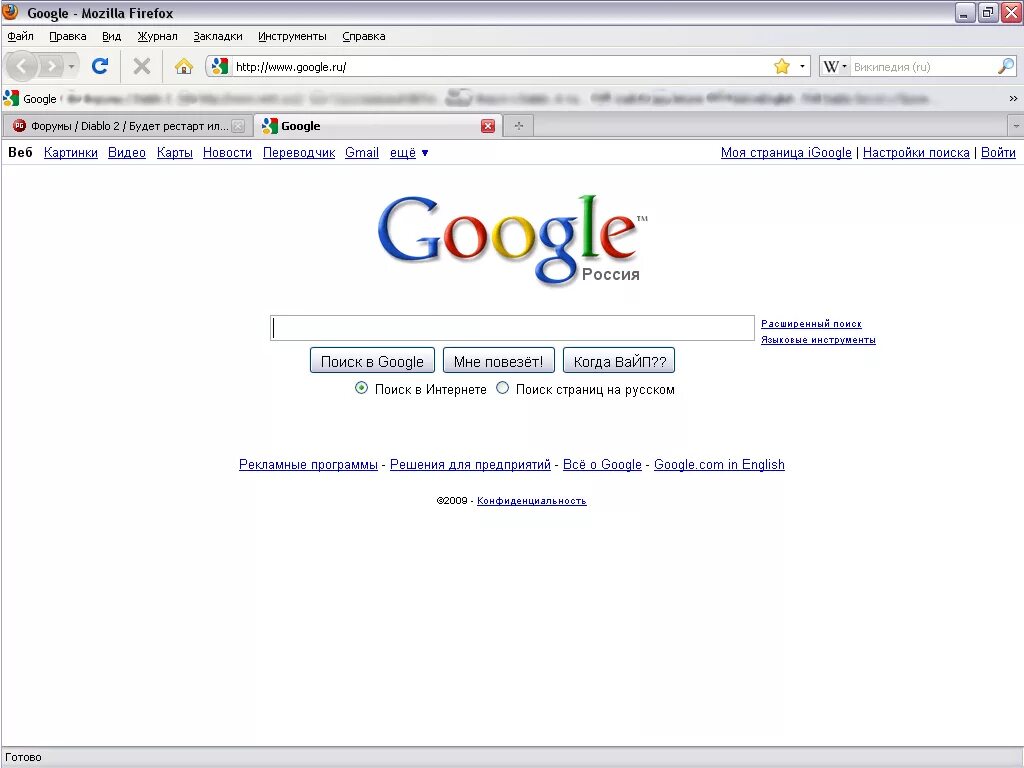The image size is (1024, 768).
Task: Open the Правка menu
Action: pos(68,37)
